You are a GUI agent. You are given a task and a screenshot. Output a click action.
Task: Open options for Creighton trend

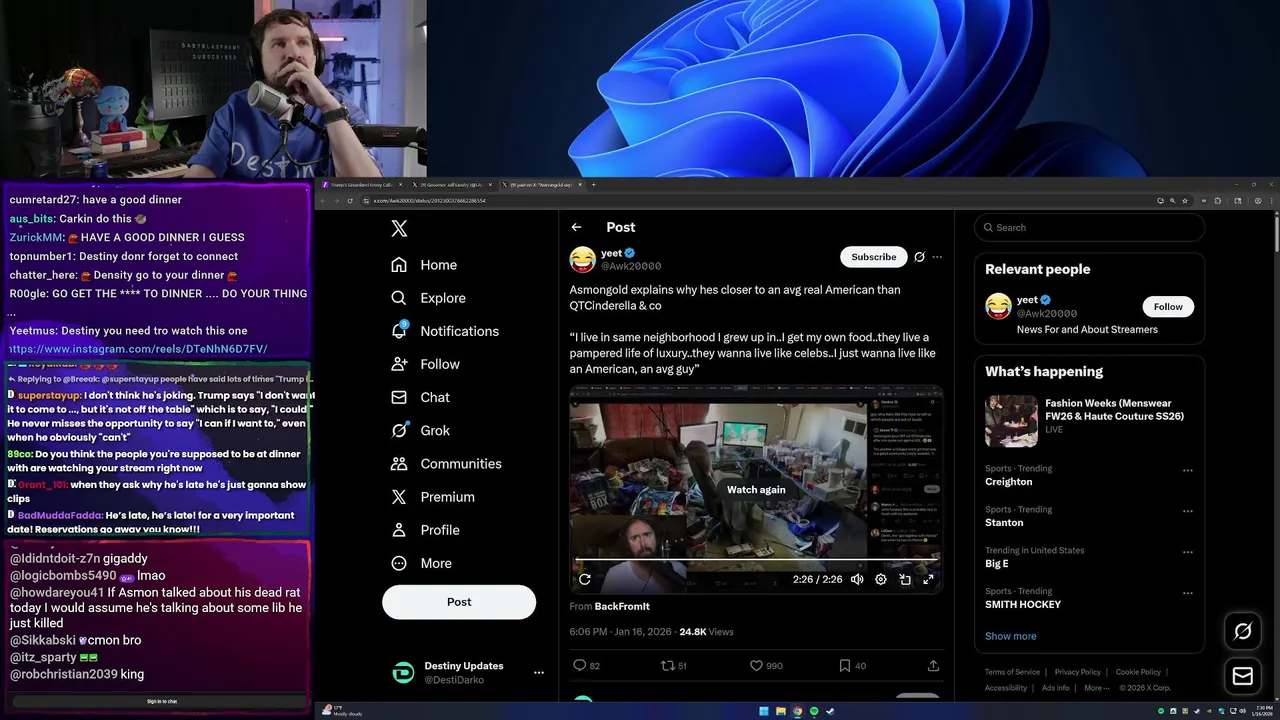(1188, 470)
